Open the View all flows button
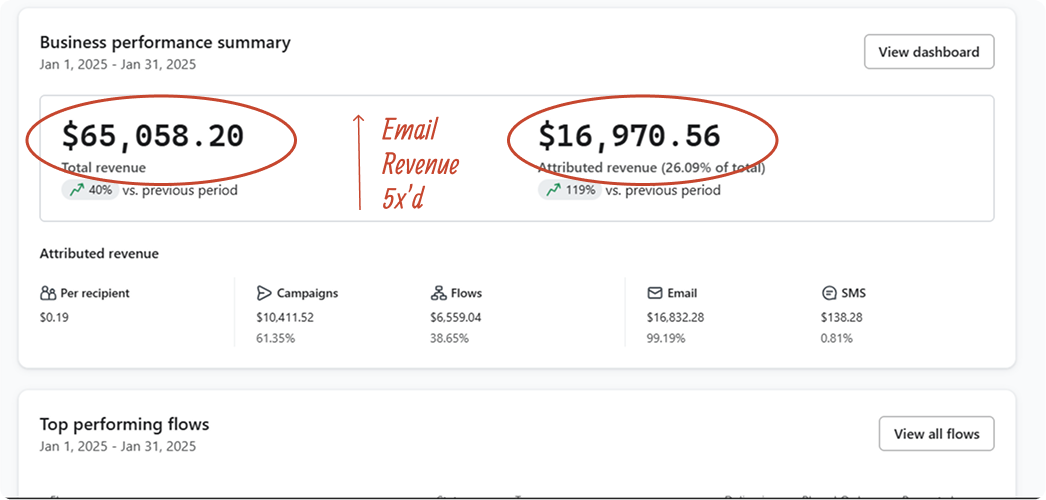Image resolution: width=1046 pixels, height=500 pixels. (936, 434)
